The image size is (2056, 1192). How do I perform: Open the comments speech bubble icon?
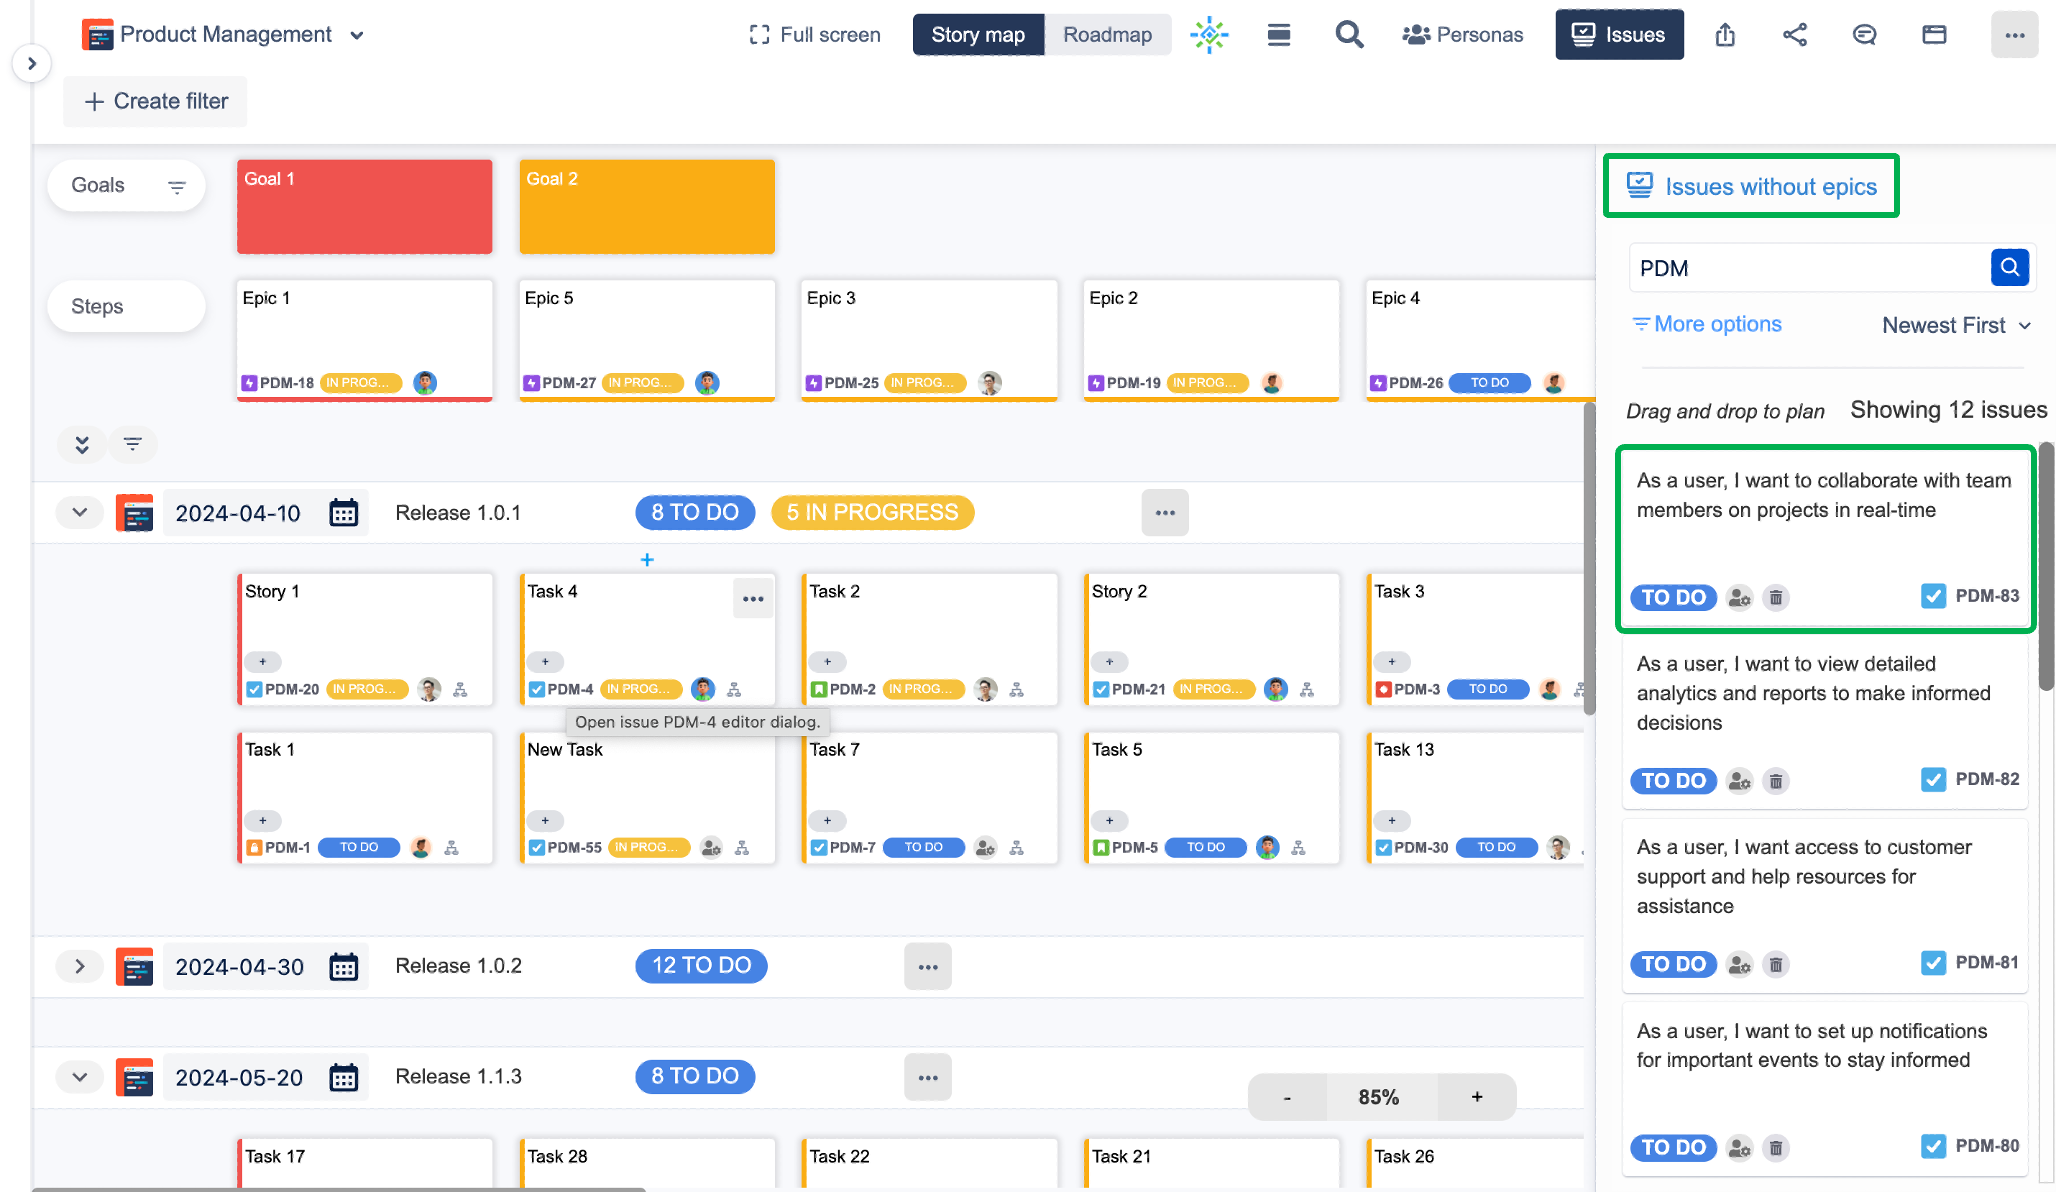(x=1864, y=35)
